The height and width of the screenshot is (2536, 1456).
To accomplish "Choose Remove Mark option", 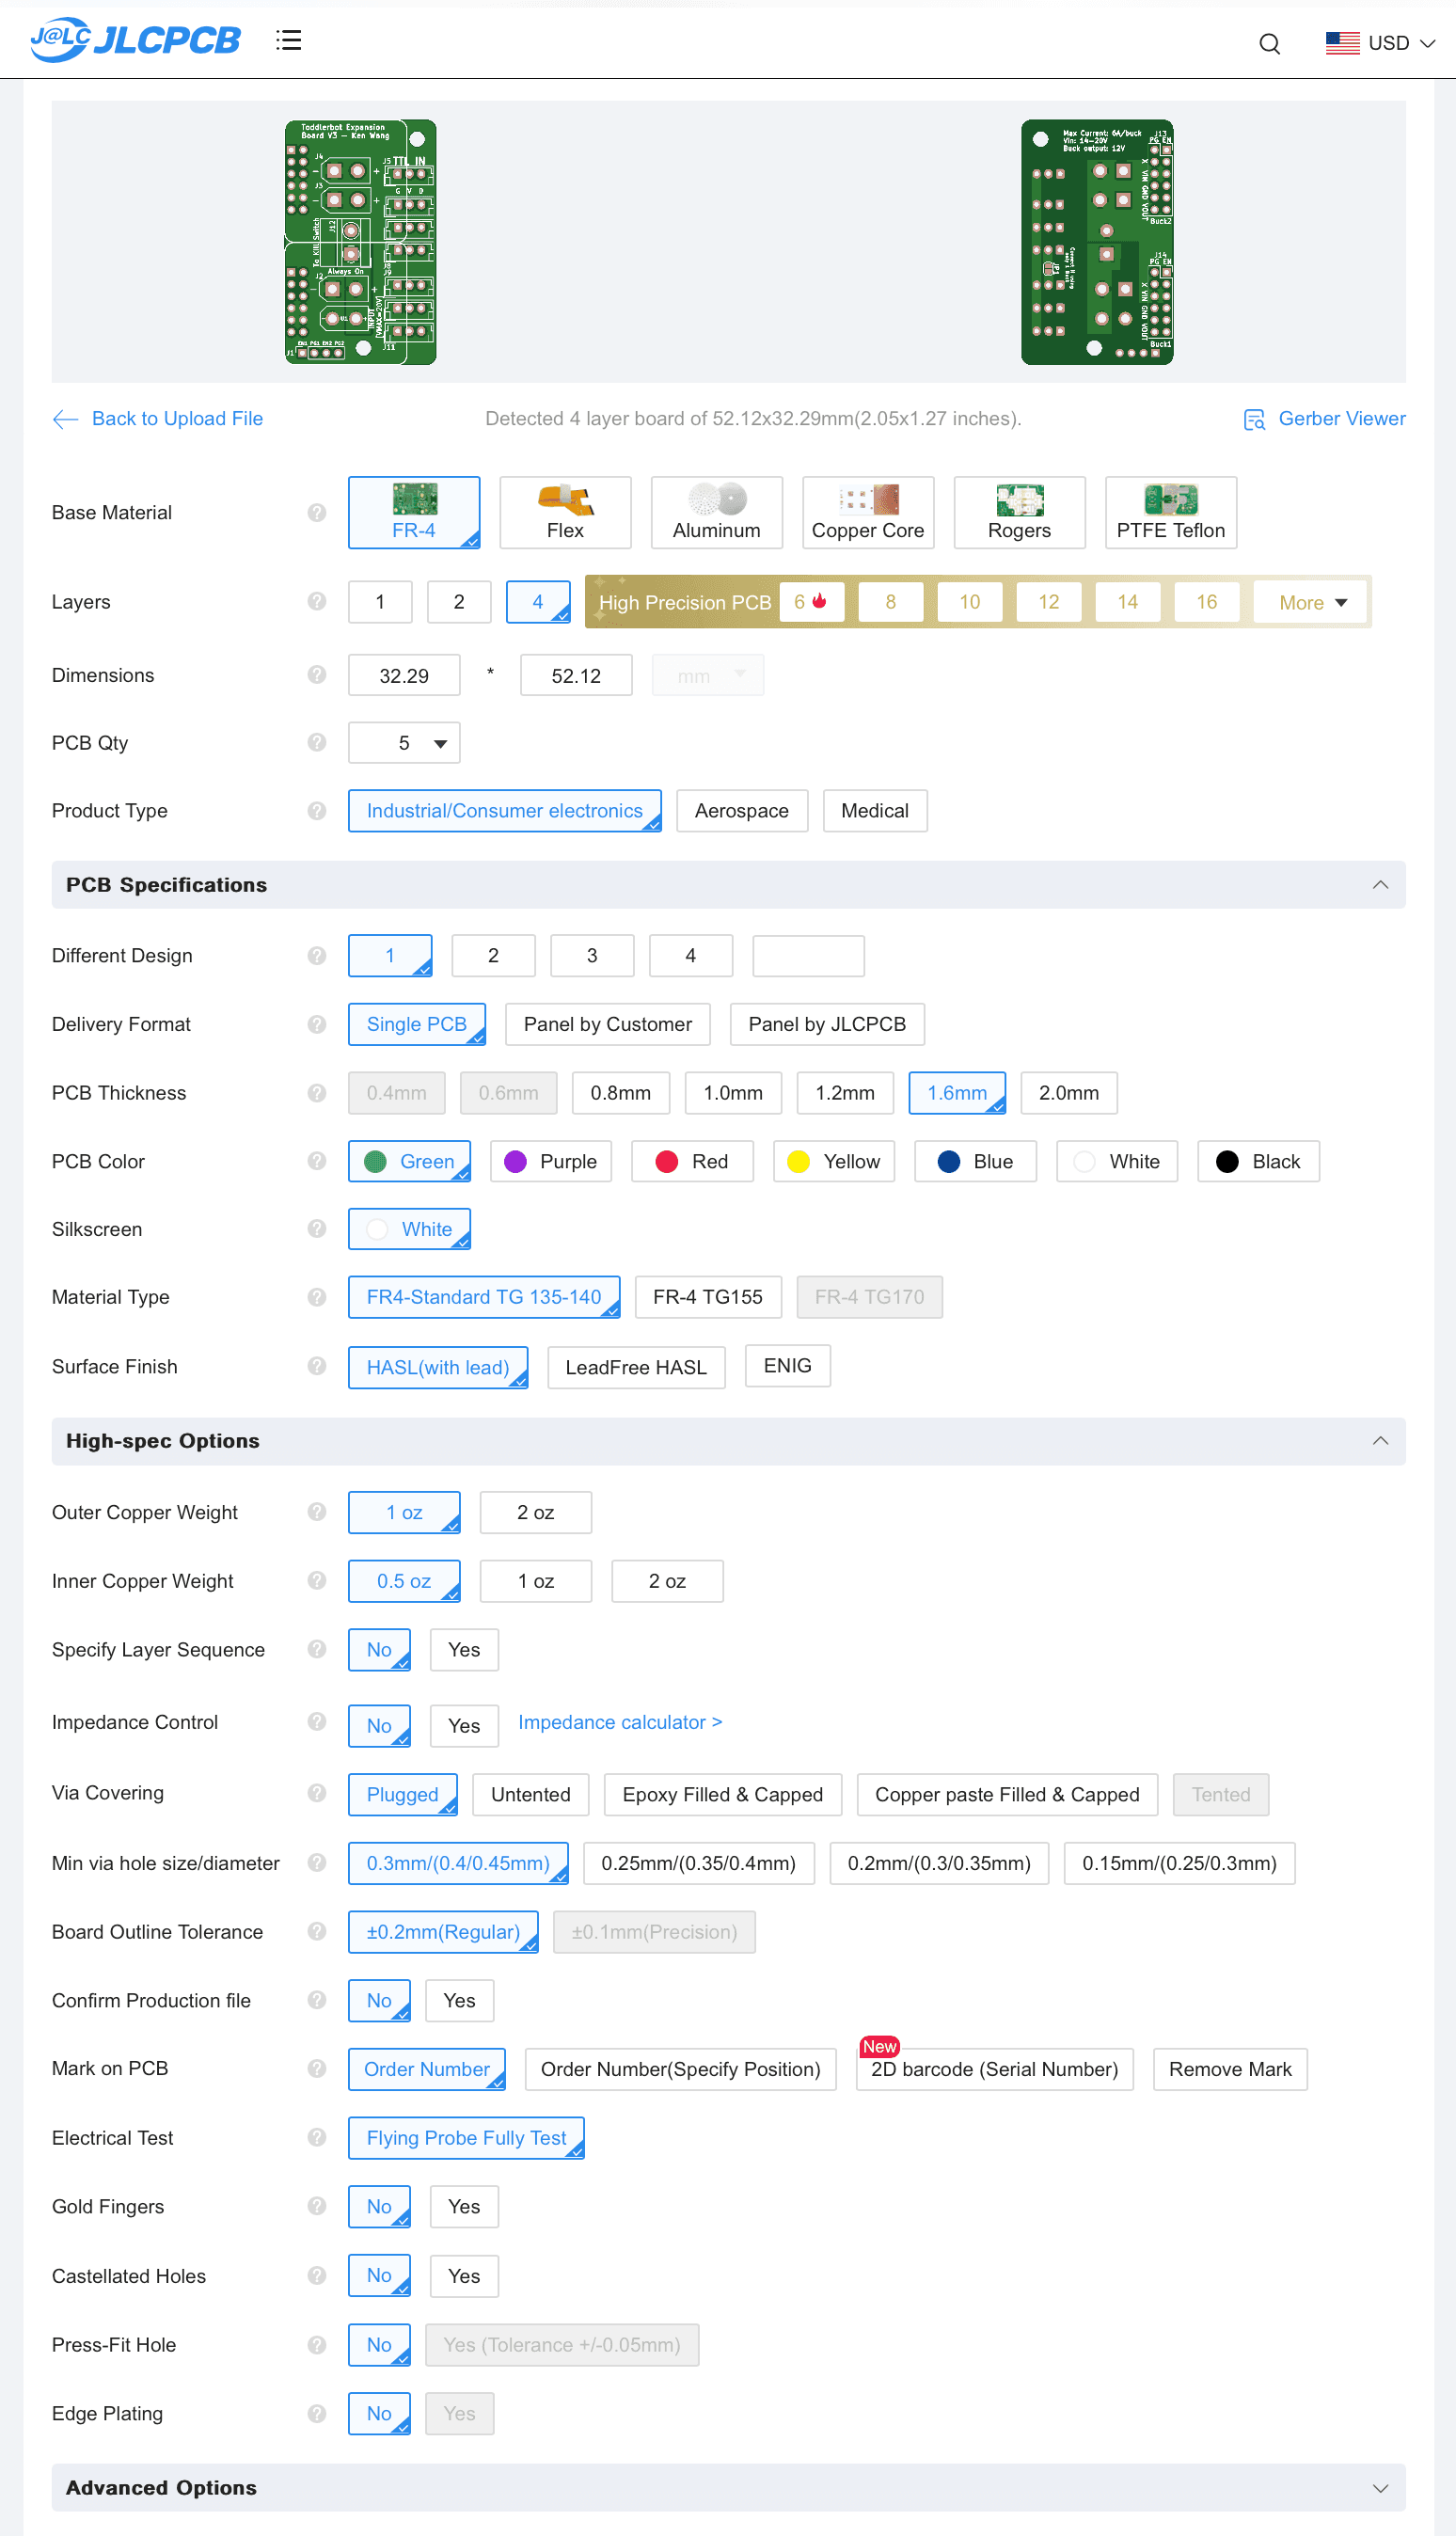I will click(1229, 2069).
